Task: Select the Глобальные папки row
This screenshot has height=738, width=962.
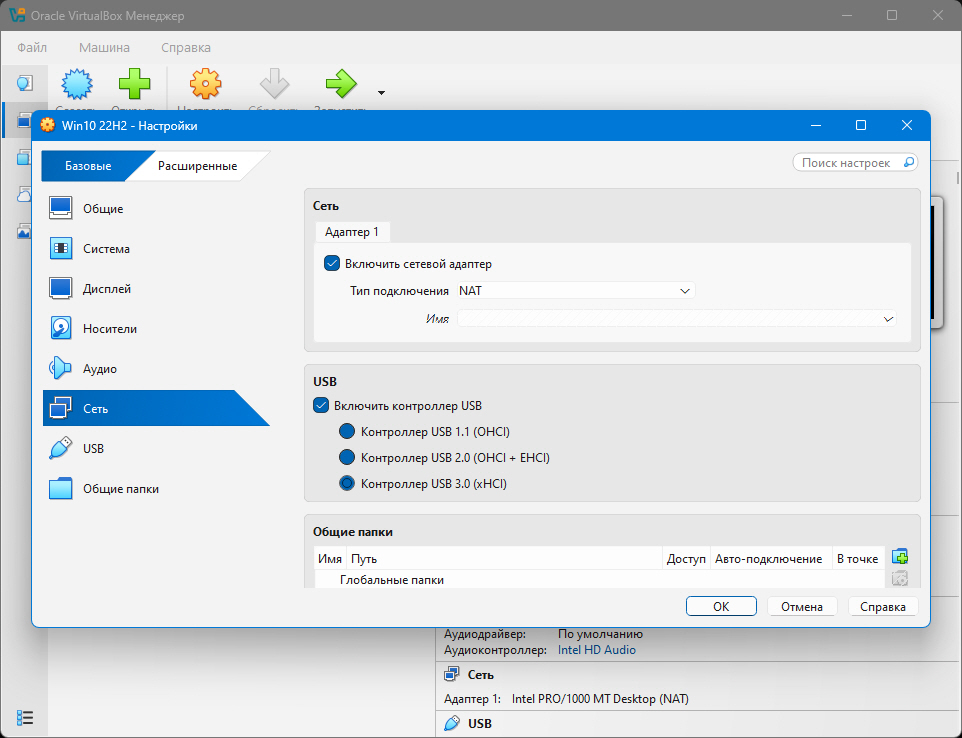Action: (x=599, y=580)
